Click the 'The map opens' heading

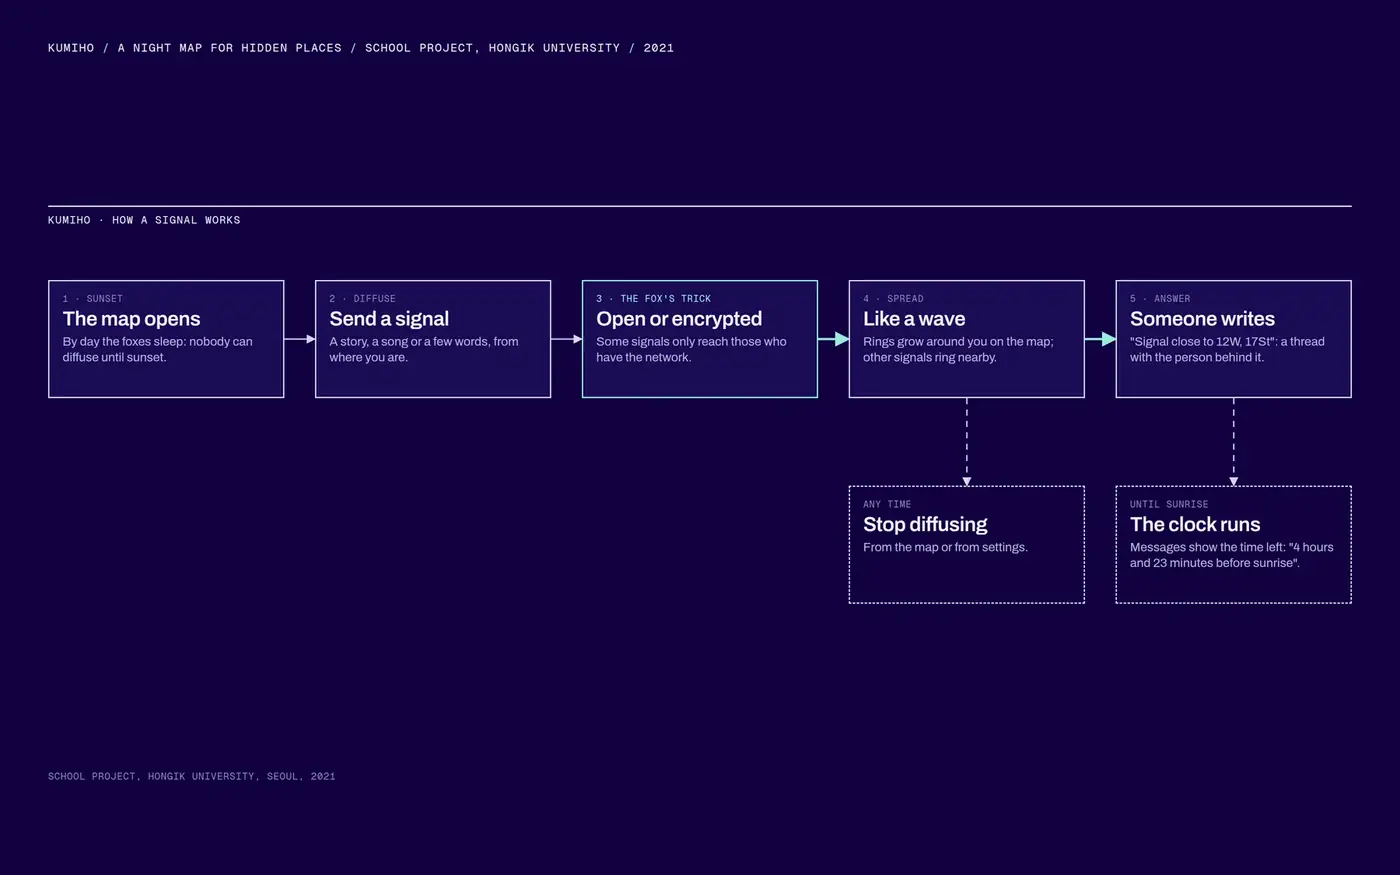131,319
